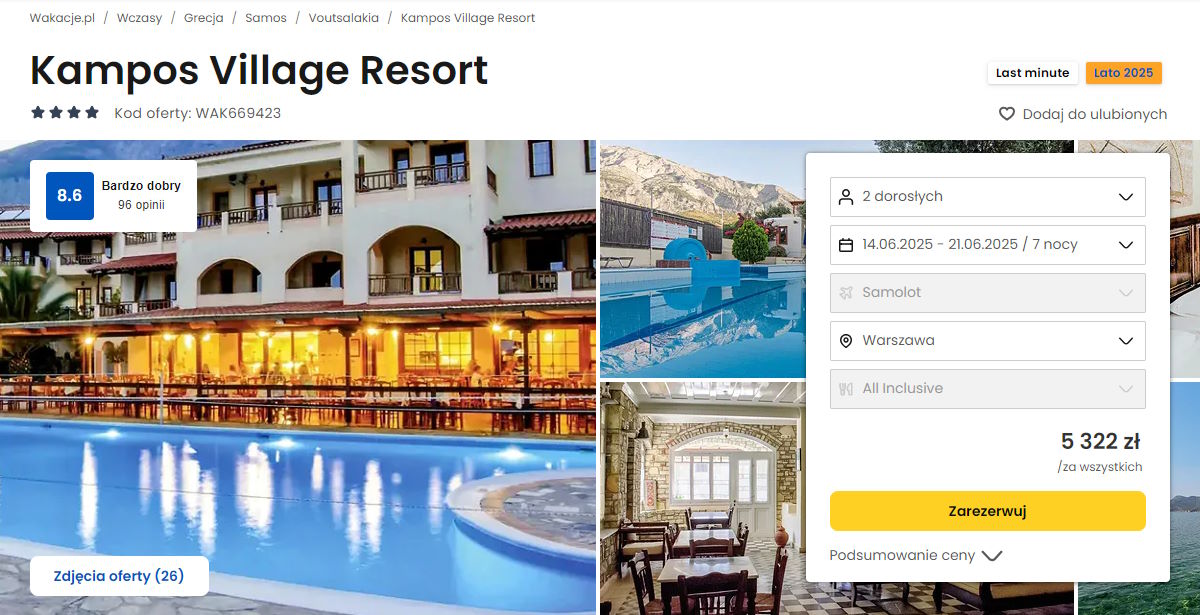Click the person icon in guests field
1200x615 pixels.
click(x=846, y=197)
